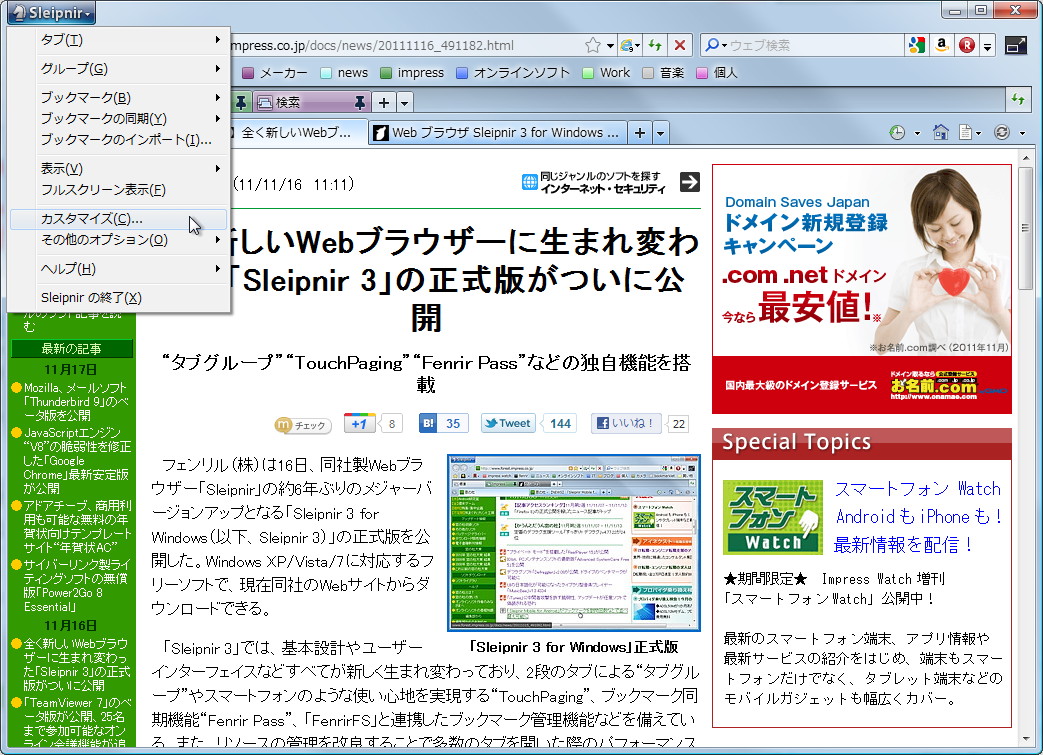
Task: Open スマートフォン Watch promo link
Action: point(918,517)
